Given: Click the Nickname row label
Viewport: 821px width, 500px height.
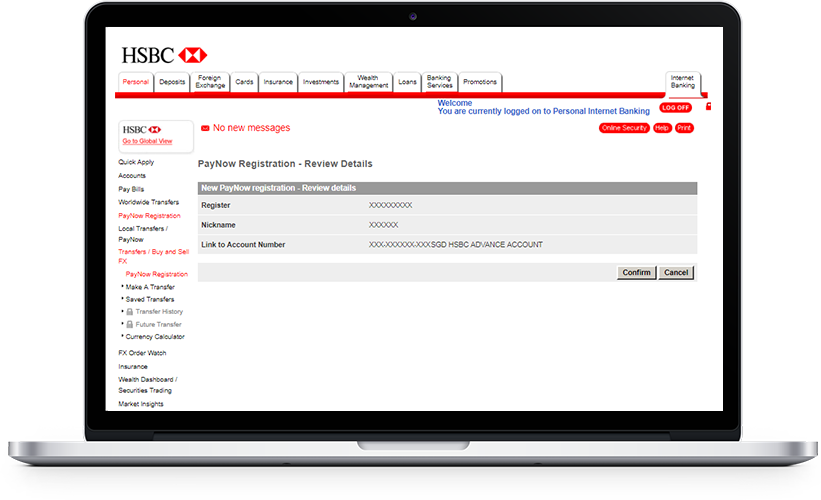Looking at the screenshot, I should point(218,225).
